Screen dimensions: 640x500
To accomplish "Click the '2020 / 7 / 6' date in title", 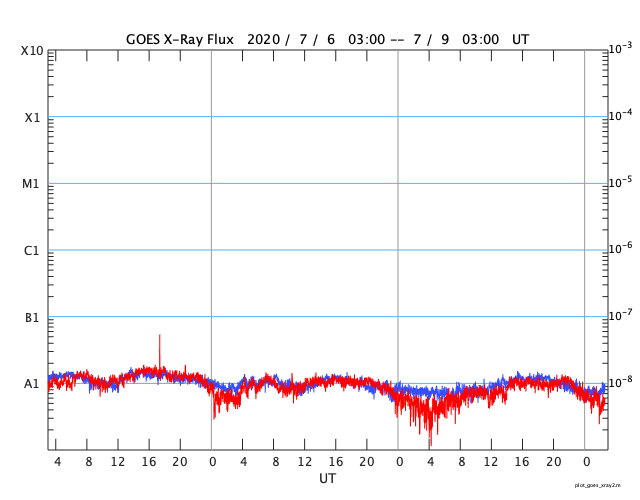I will (x=291, y=40).
